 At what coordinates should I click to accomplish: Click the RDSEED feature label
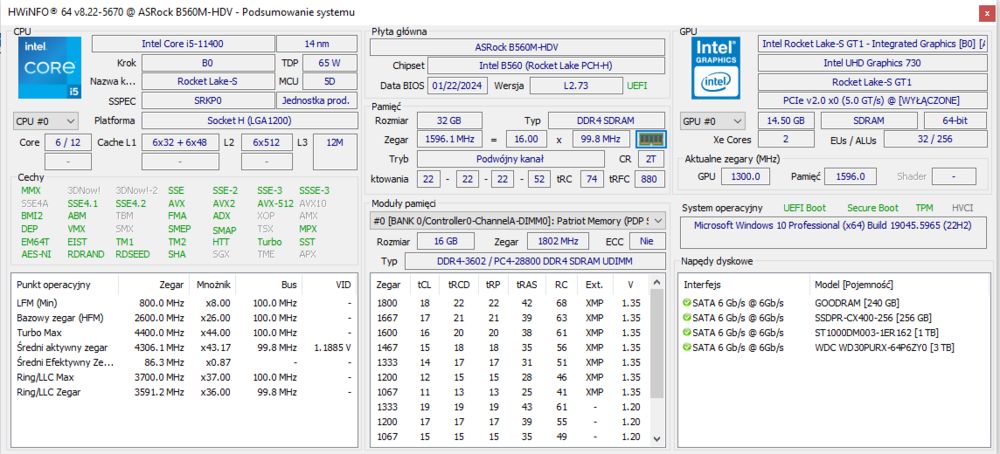click(x=133, y=254)
